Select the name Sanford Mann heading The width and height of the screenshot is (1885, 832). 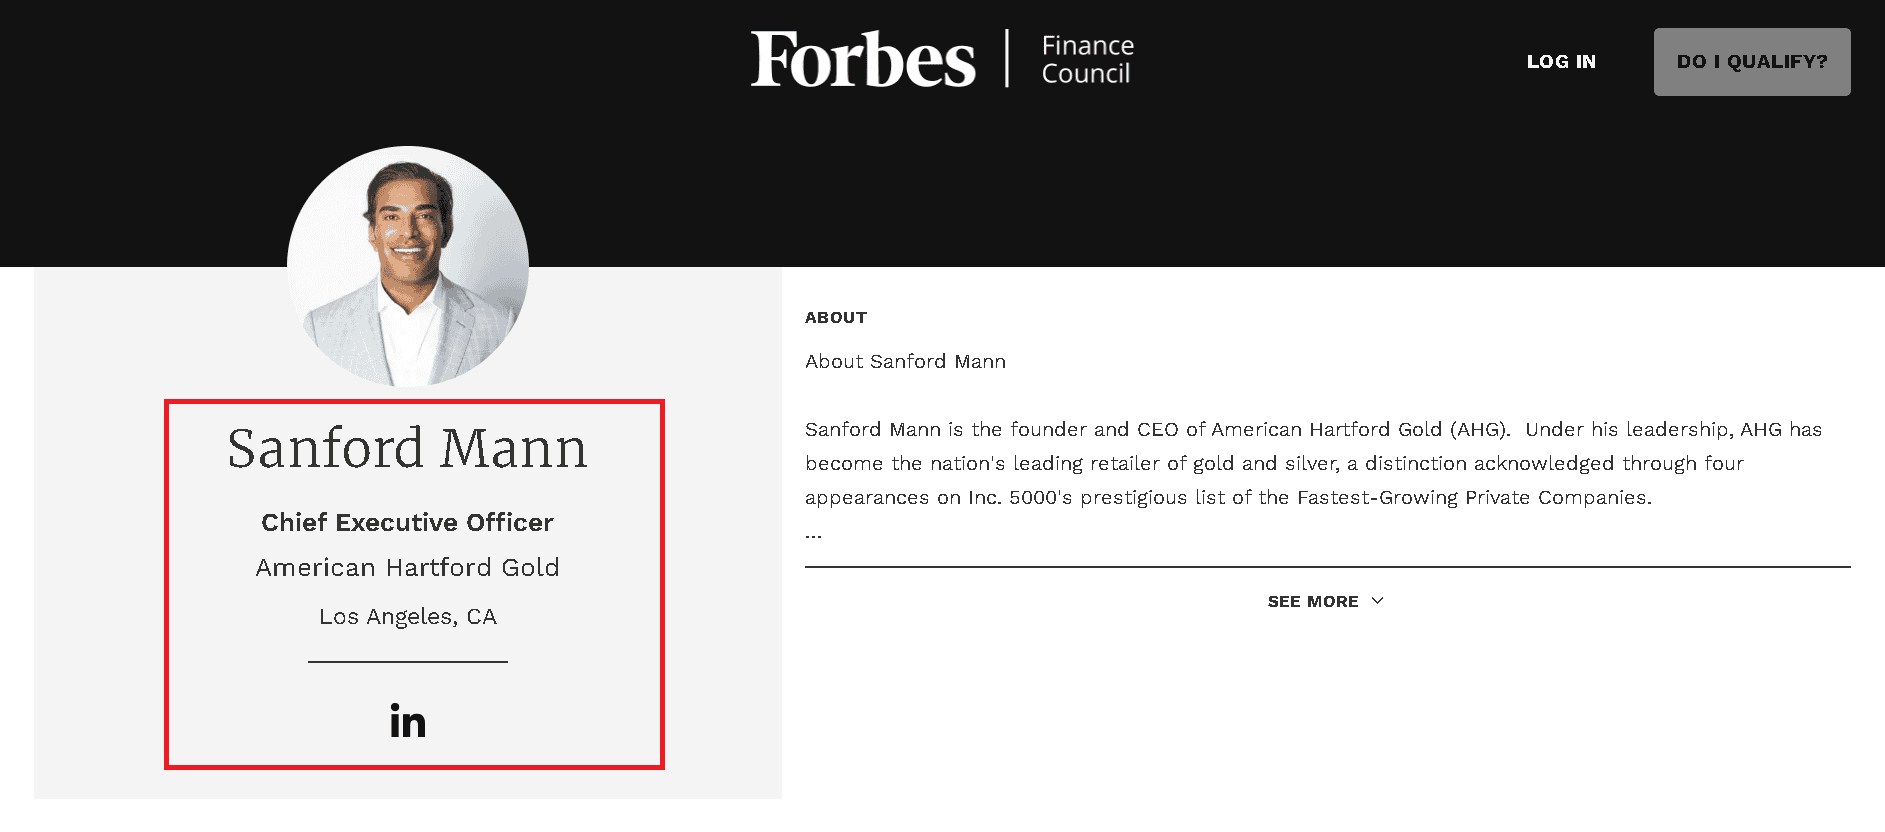coord(406,448)
